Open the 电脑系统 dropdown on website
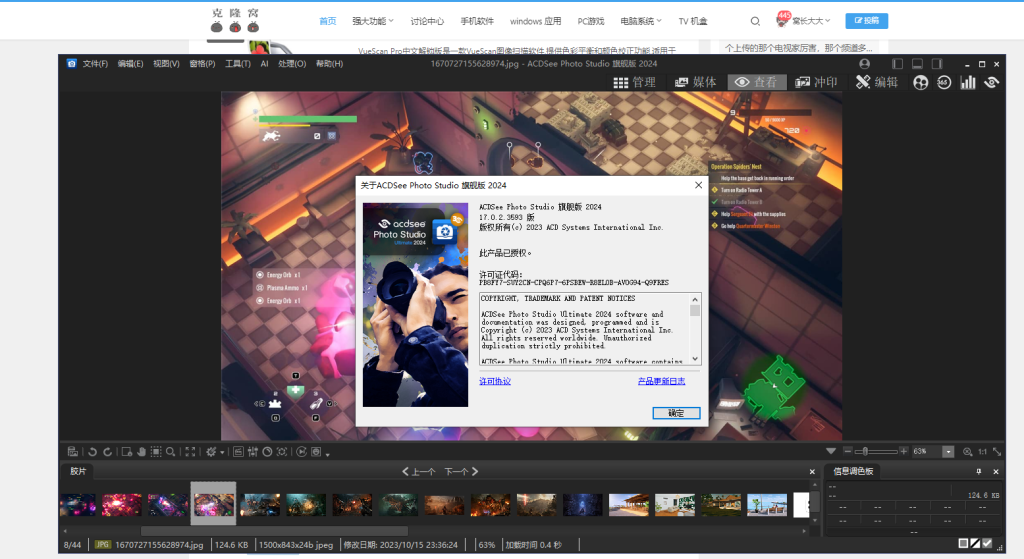 click(641, 21)
